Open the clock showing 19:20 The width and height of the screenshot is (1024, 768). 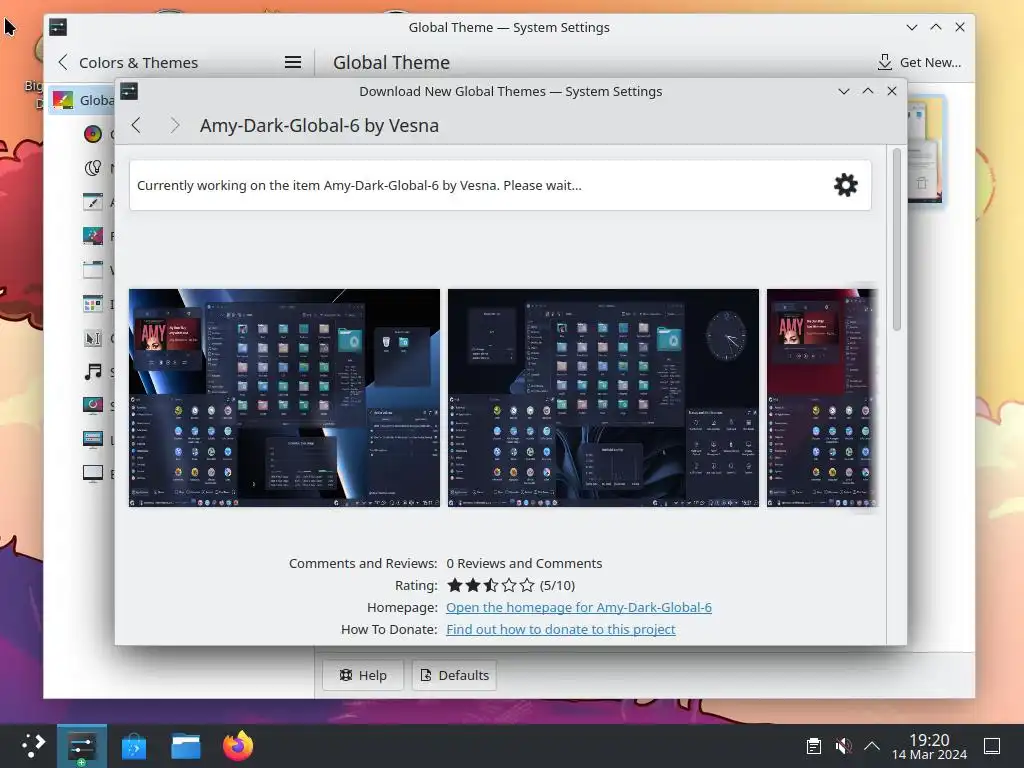click(x=929, y=746)
